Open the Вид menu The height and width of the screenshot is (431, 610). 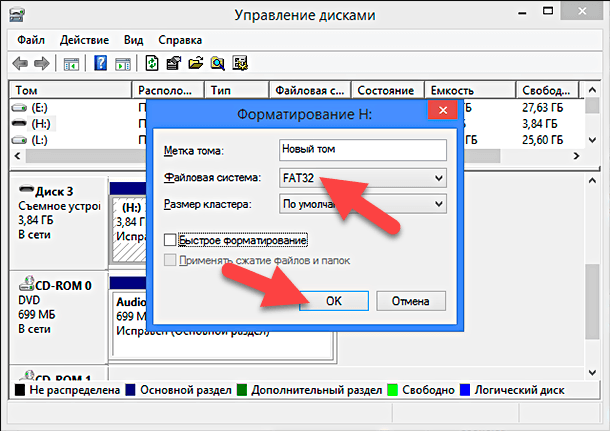point(133,40)
